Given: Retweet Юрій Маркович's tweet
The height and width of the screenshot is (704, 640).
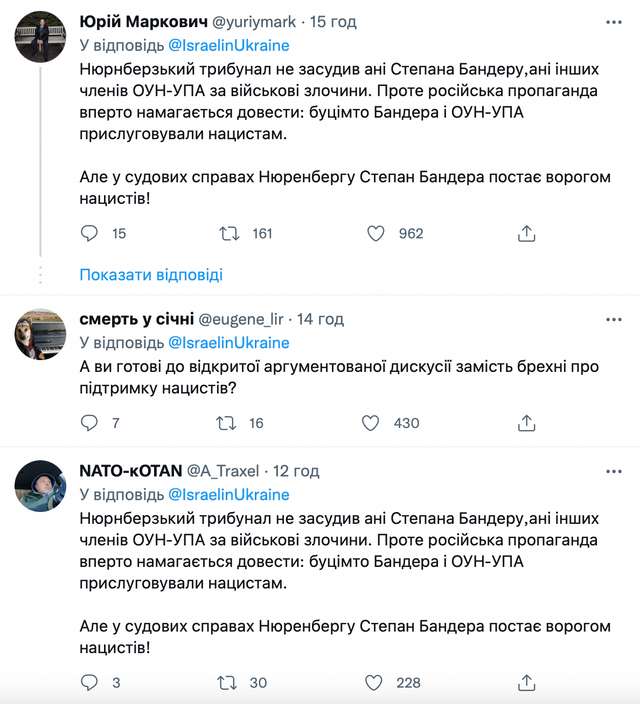Looking at the screenshot, I should pos(231,233).
